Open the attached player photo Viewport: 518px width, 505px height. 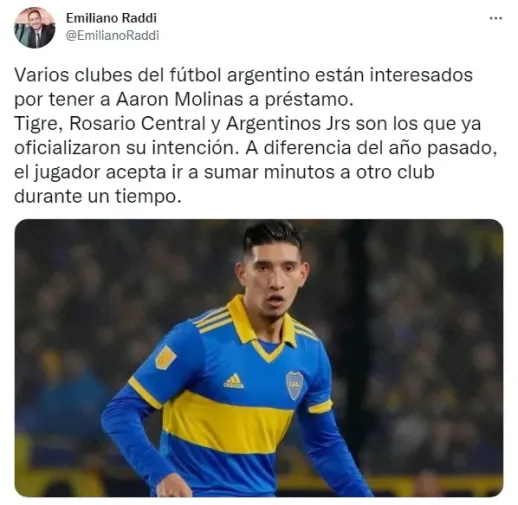(x=259, y=358)
